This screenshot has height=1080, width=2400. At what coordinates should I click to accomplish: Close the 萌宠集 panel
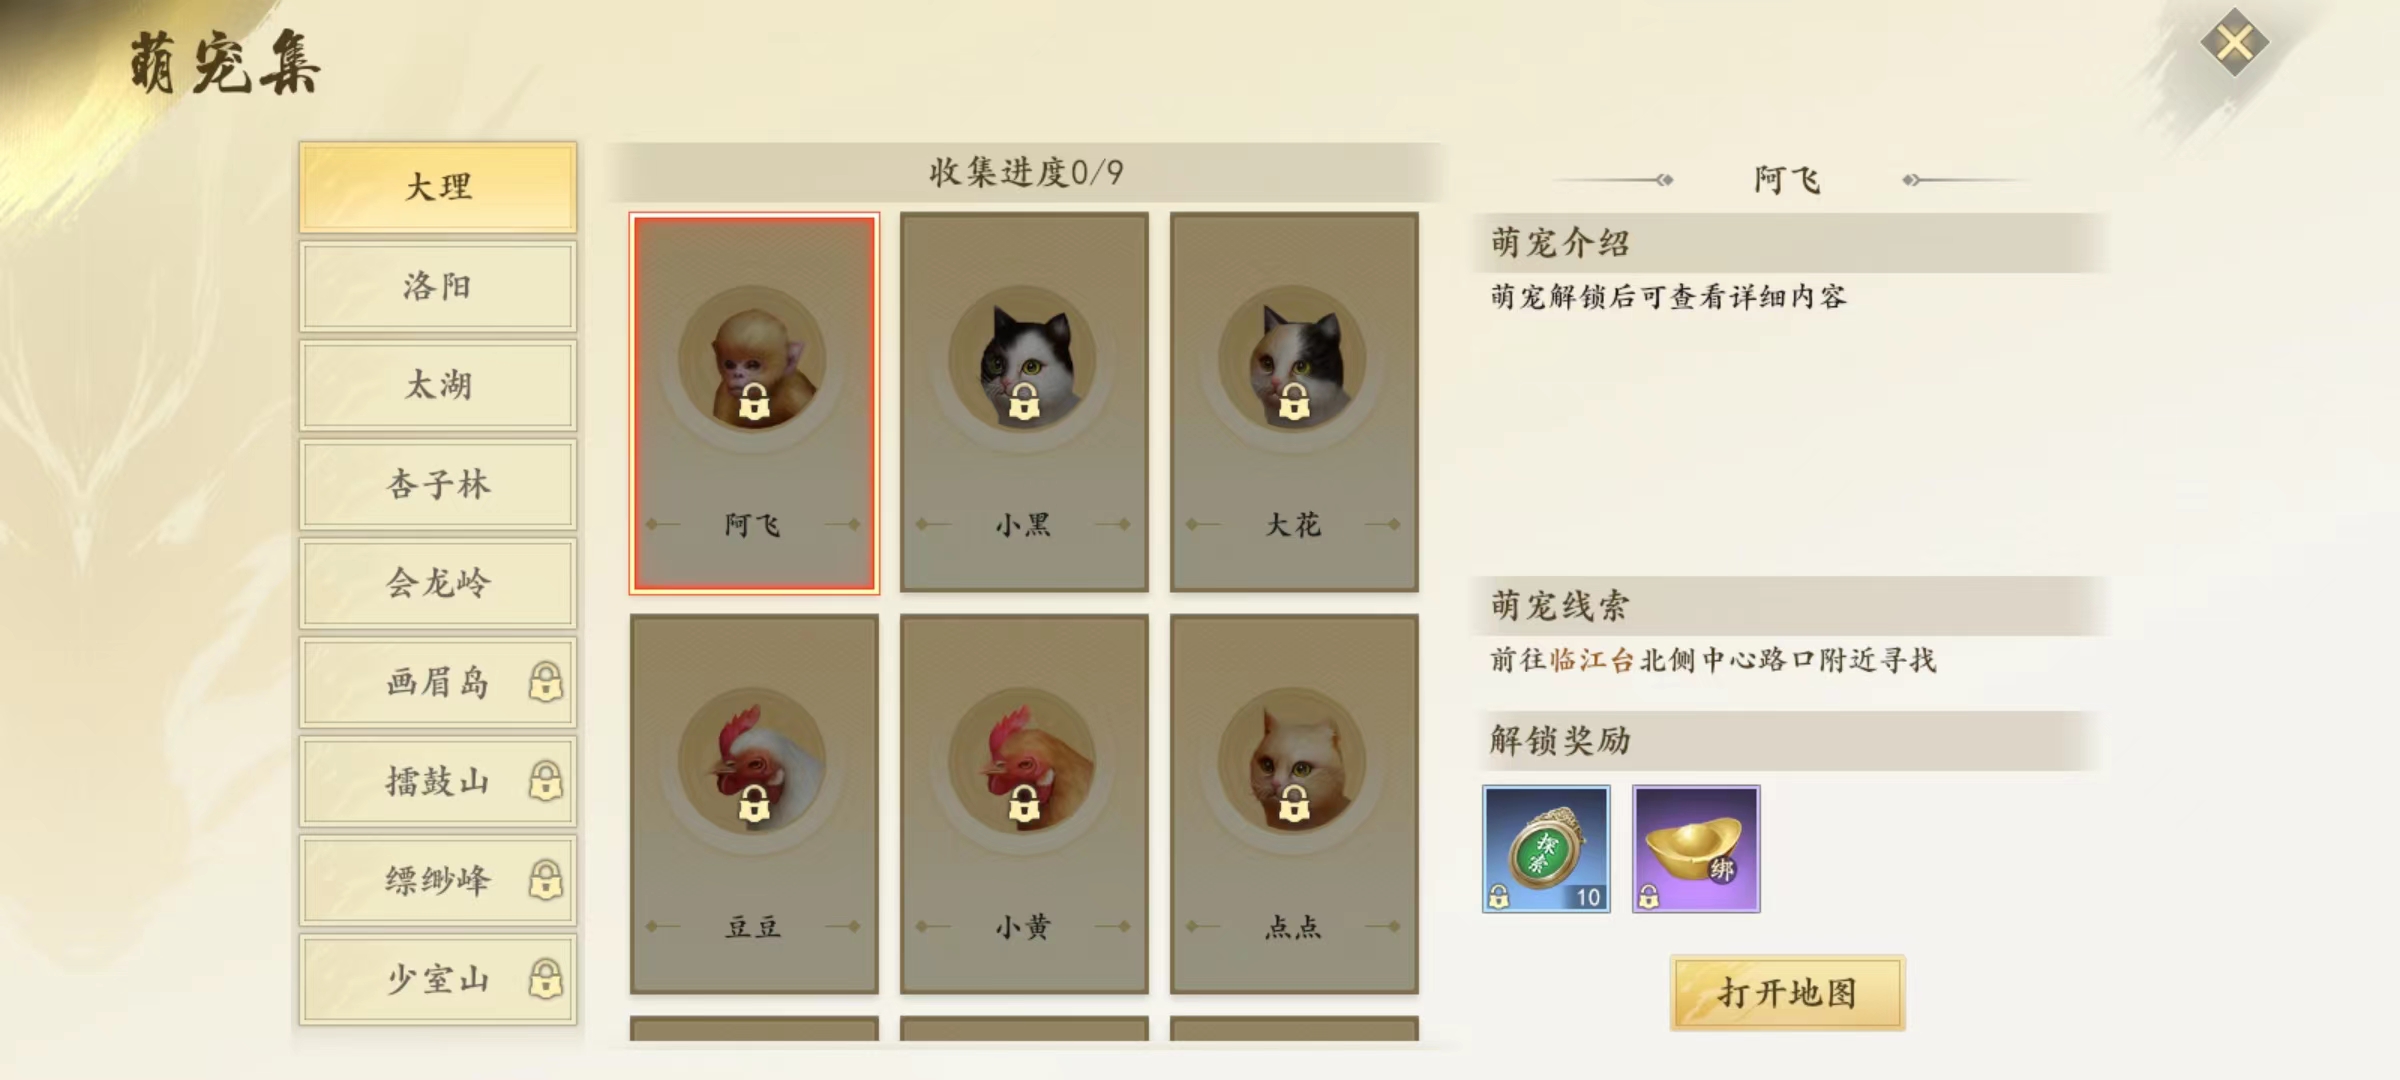2234,43
